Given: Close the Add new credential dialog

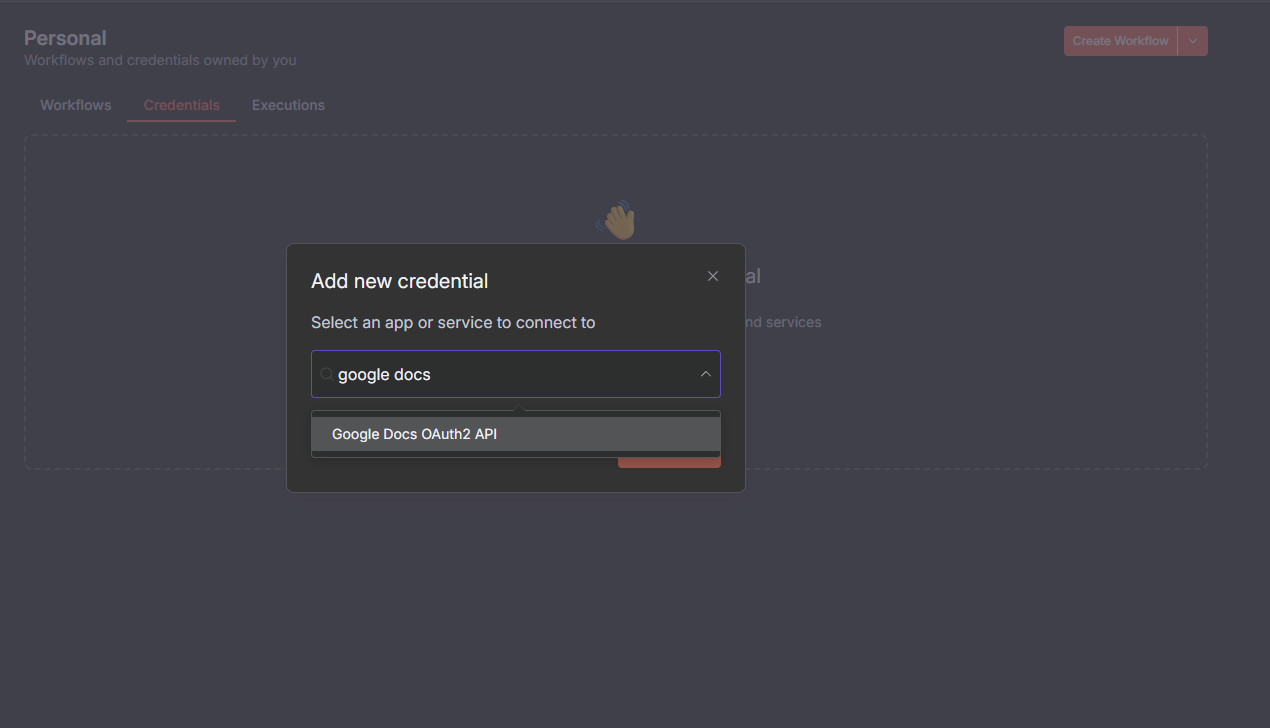Looking at the screenshot, I should [x=713, y=276].
